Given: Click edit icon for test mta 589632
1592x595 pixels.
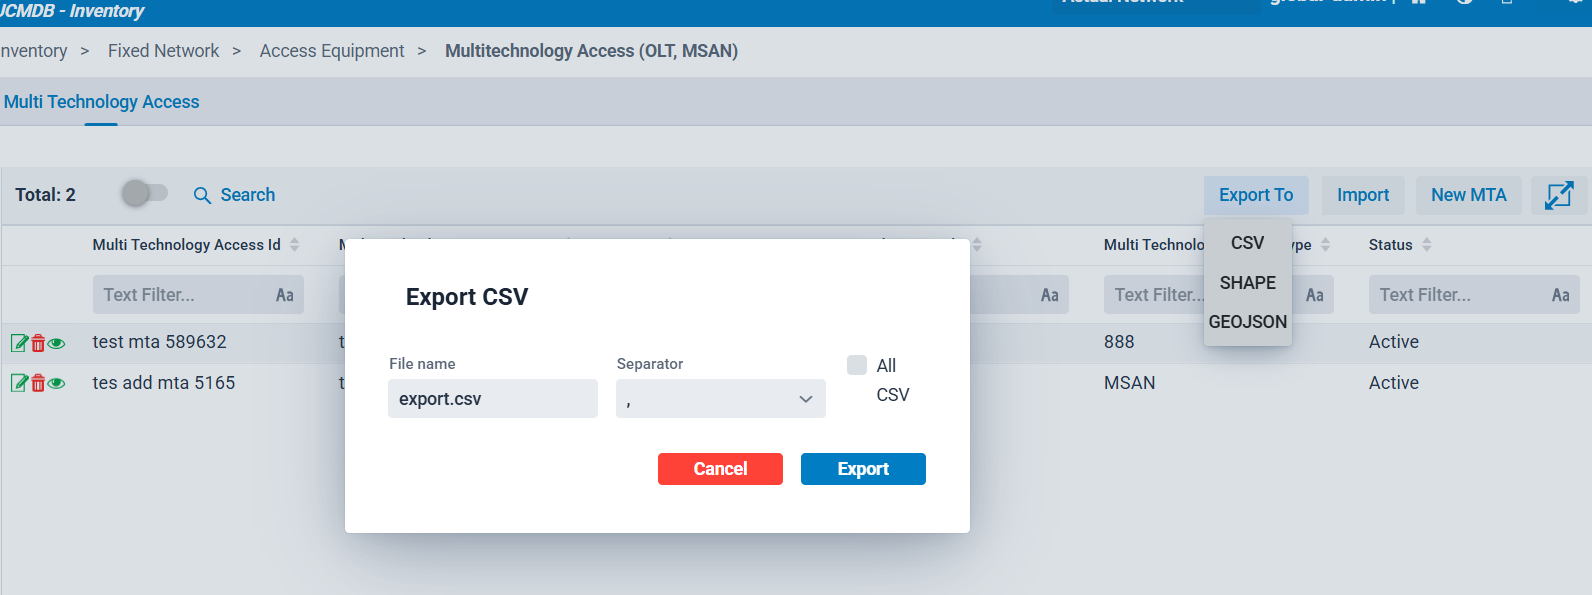Looking at the screenshot, I should (x=18, y=343).
